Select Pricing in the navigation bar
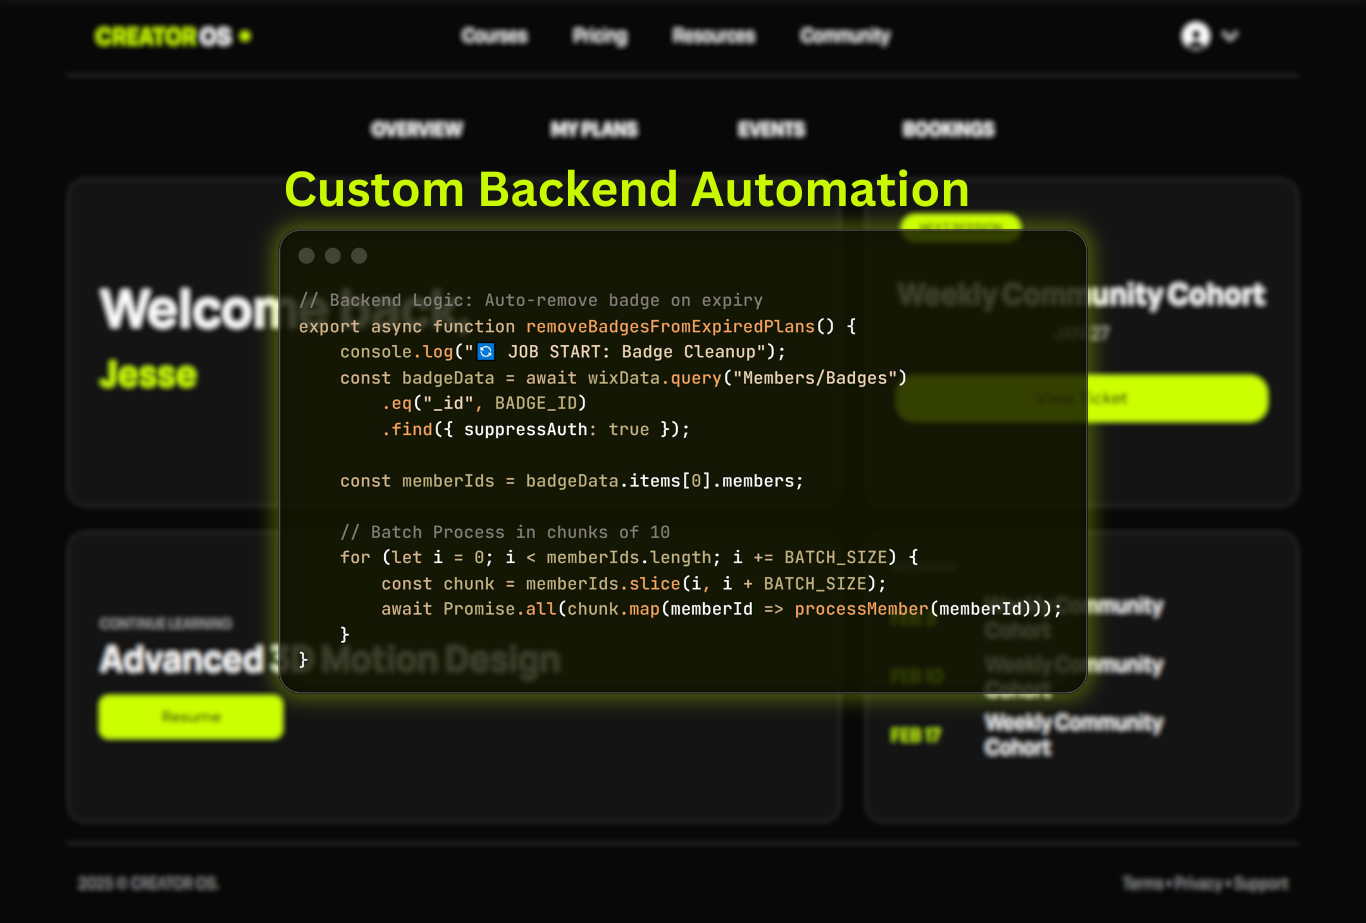The height and width of the screenshot is (923, 1366). 599,36
